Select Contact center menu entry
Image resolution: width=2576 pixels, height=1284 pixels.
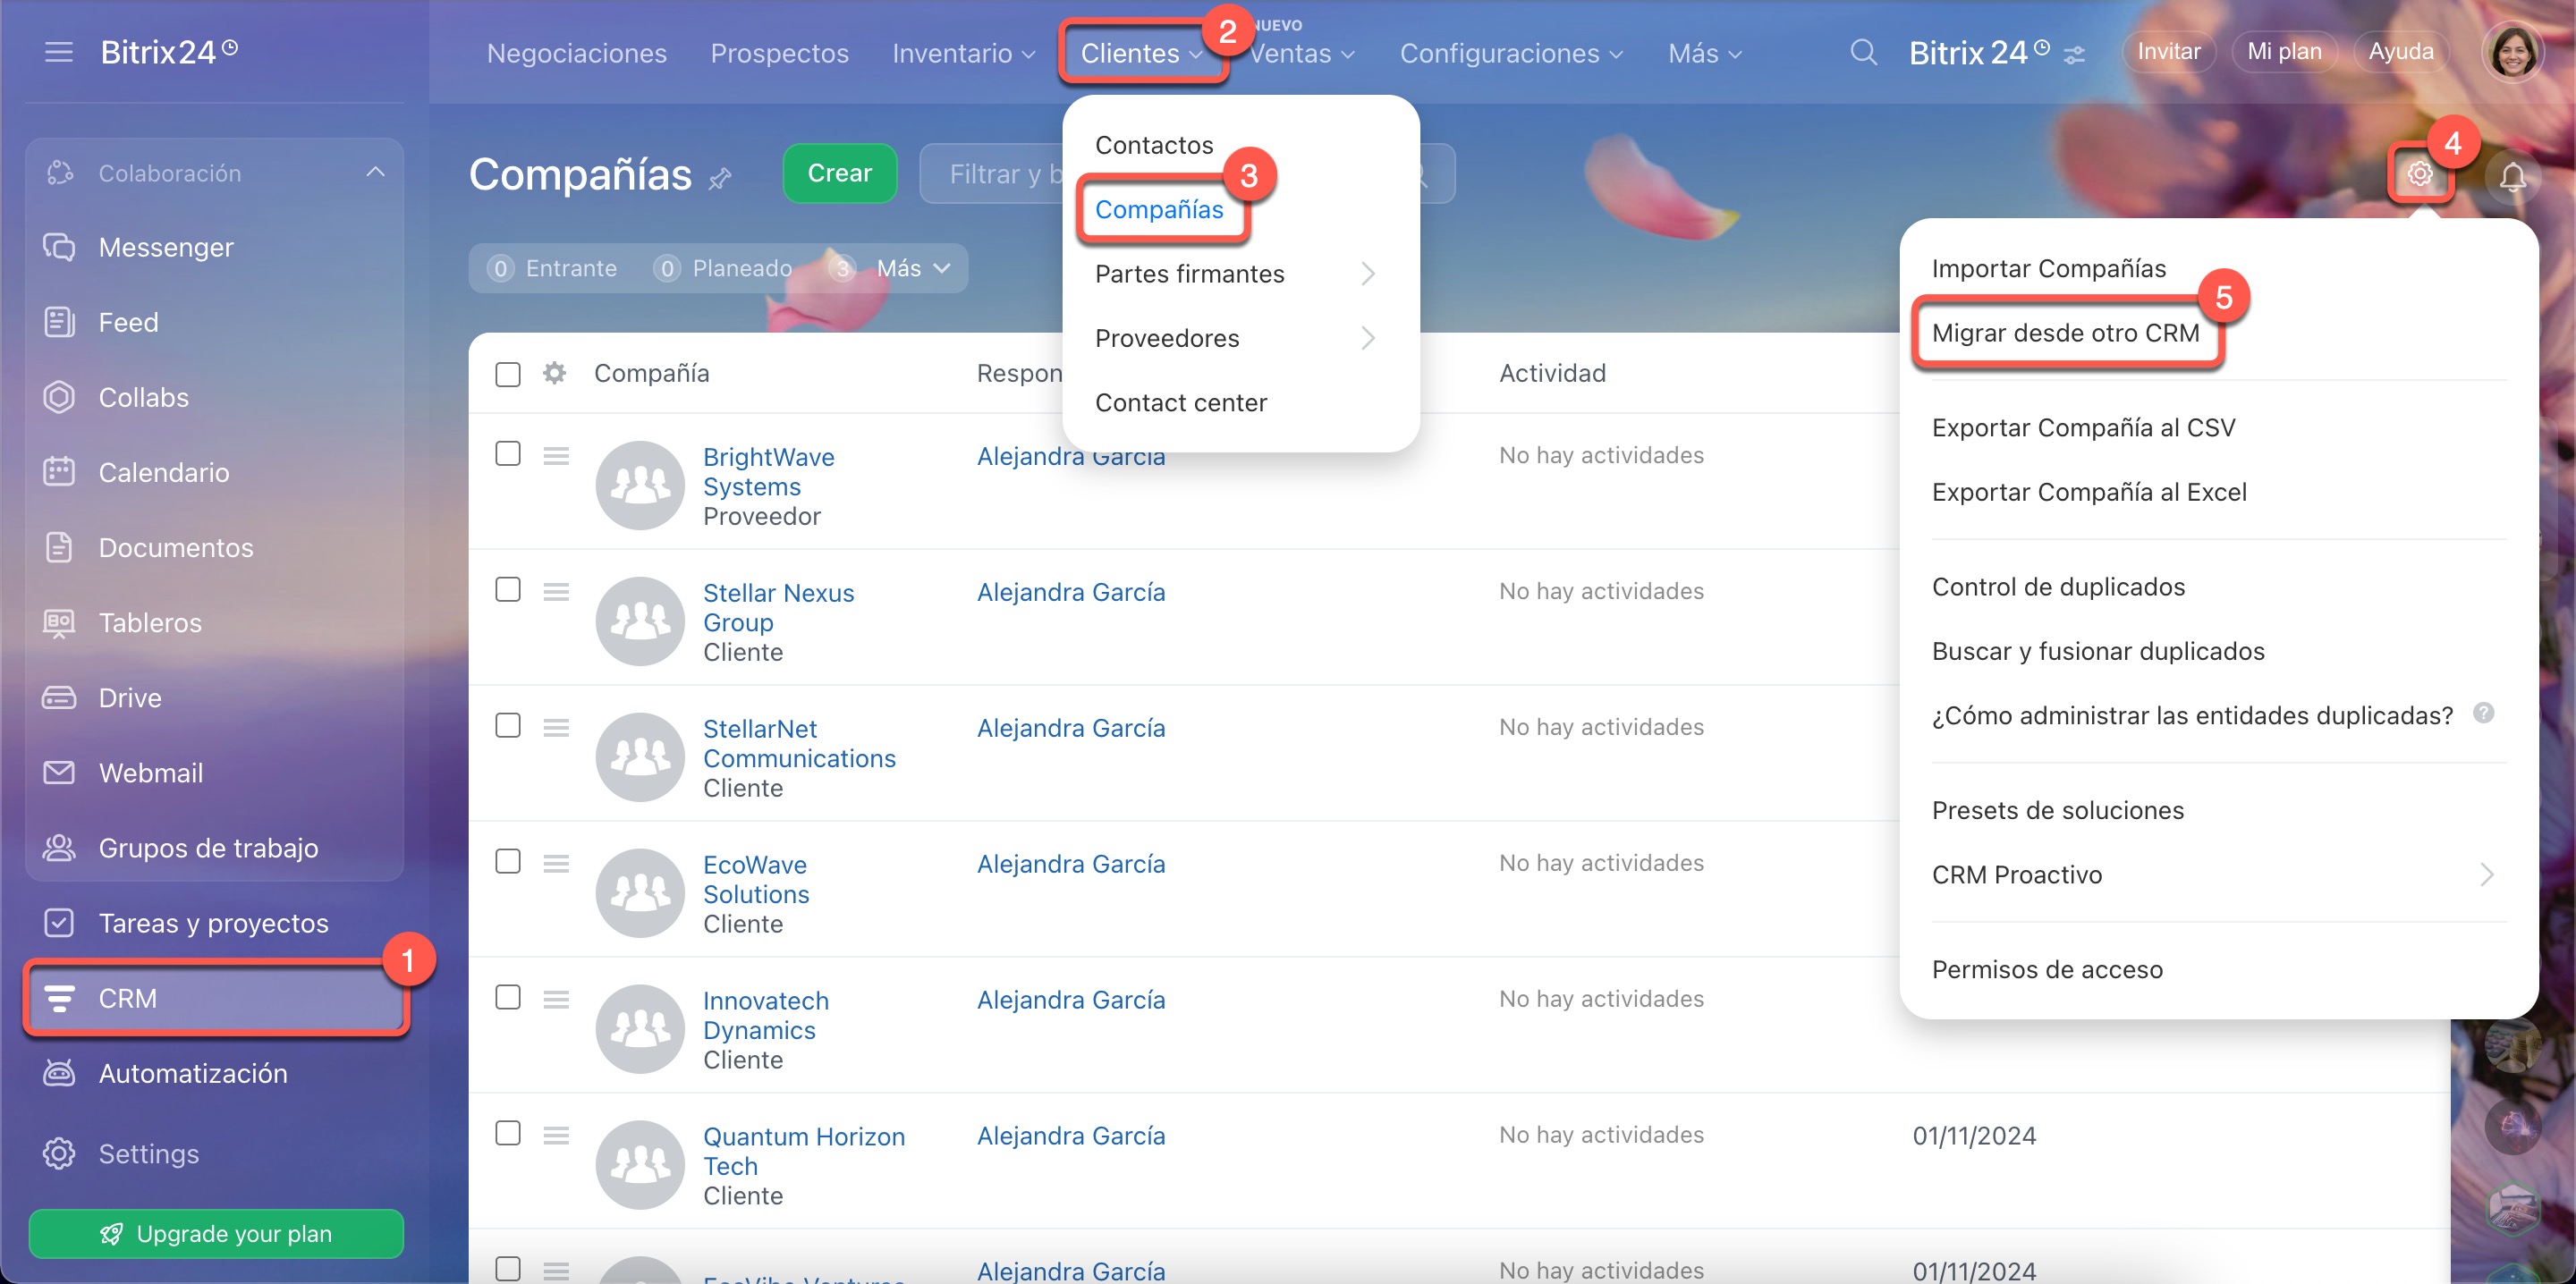tap(1181, 403)
